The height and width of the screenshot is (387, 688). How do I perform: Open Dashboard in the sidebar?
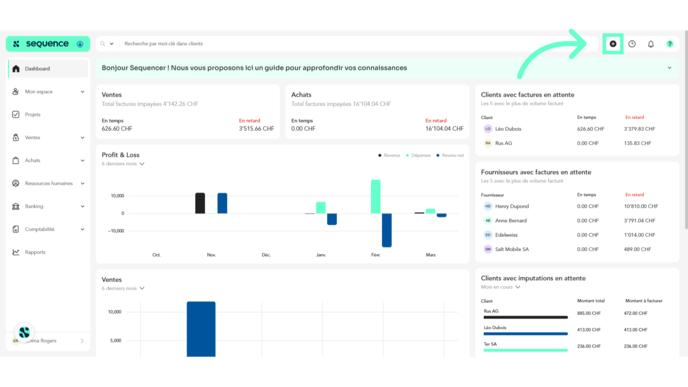(48, 69)
